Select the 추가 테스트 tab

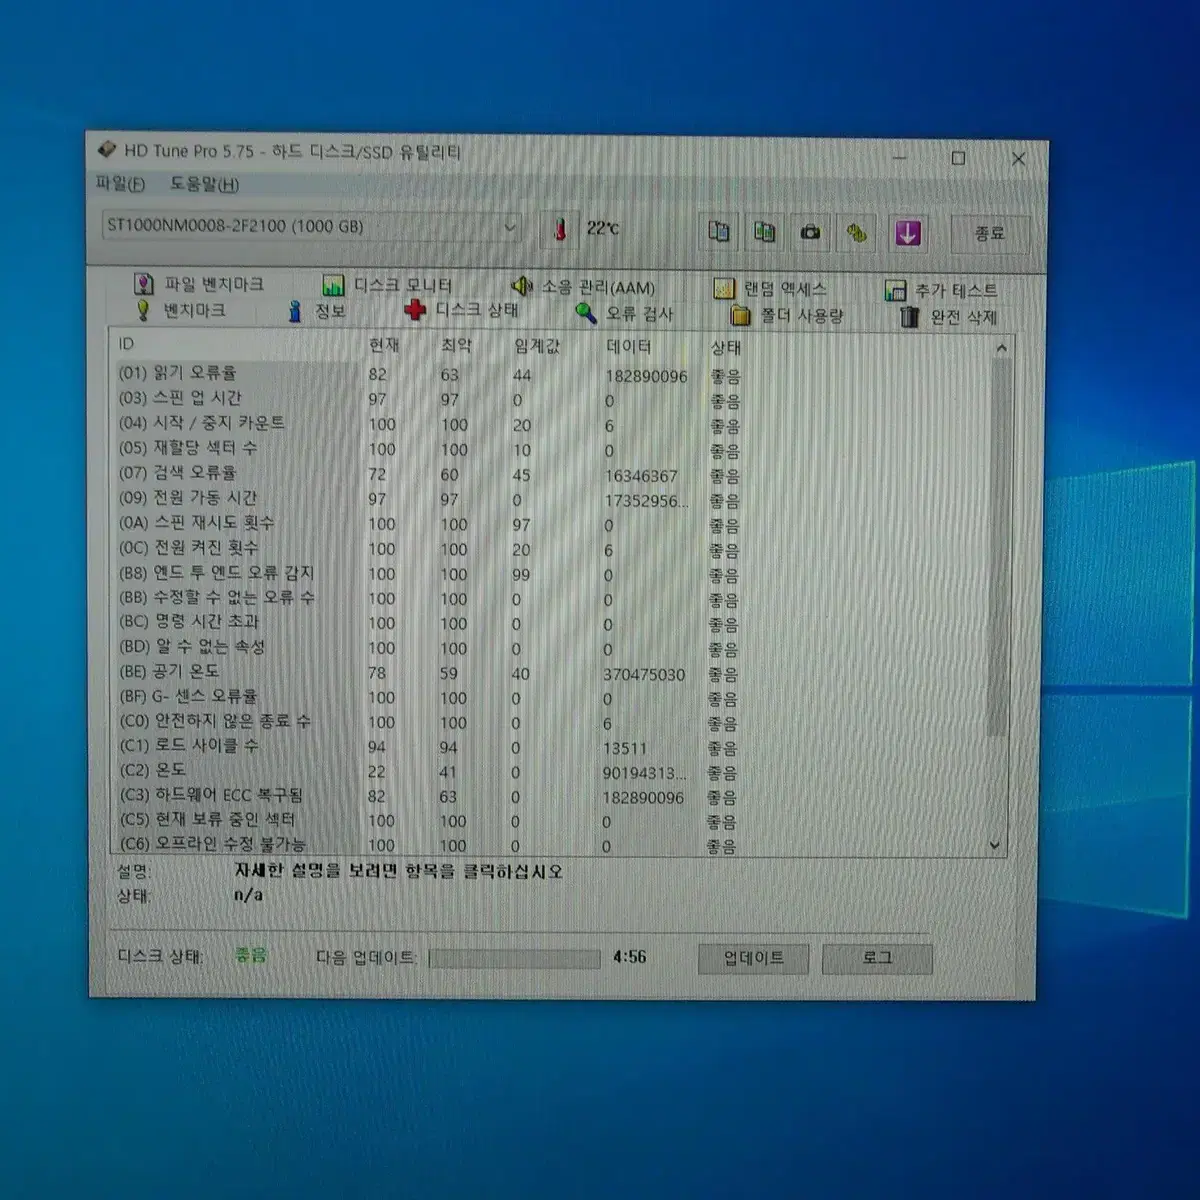(x=941, y=290)
